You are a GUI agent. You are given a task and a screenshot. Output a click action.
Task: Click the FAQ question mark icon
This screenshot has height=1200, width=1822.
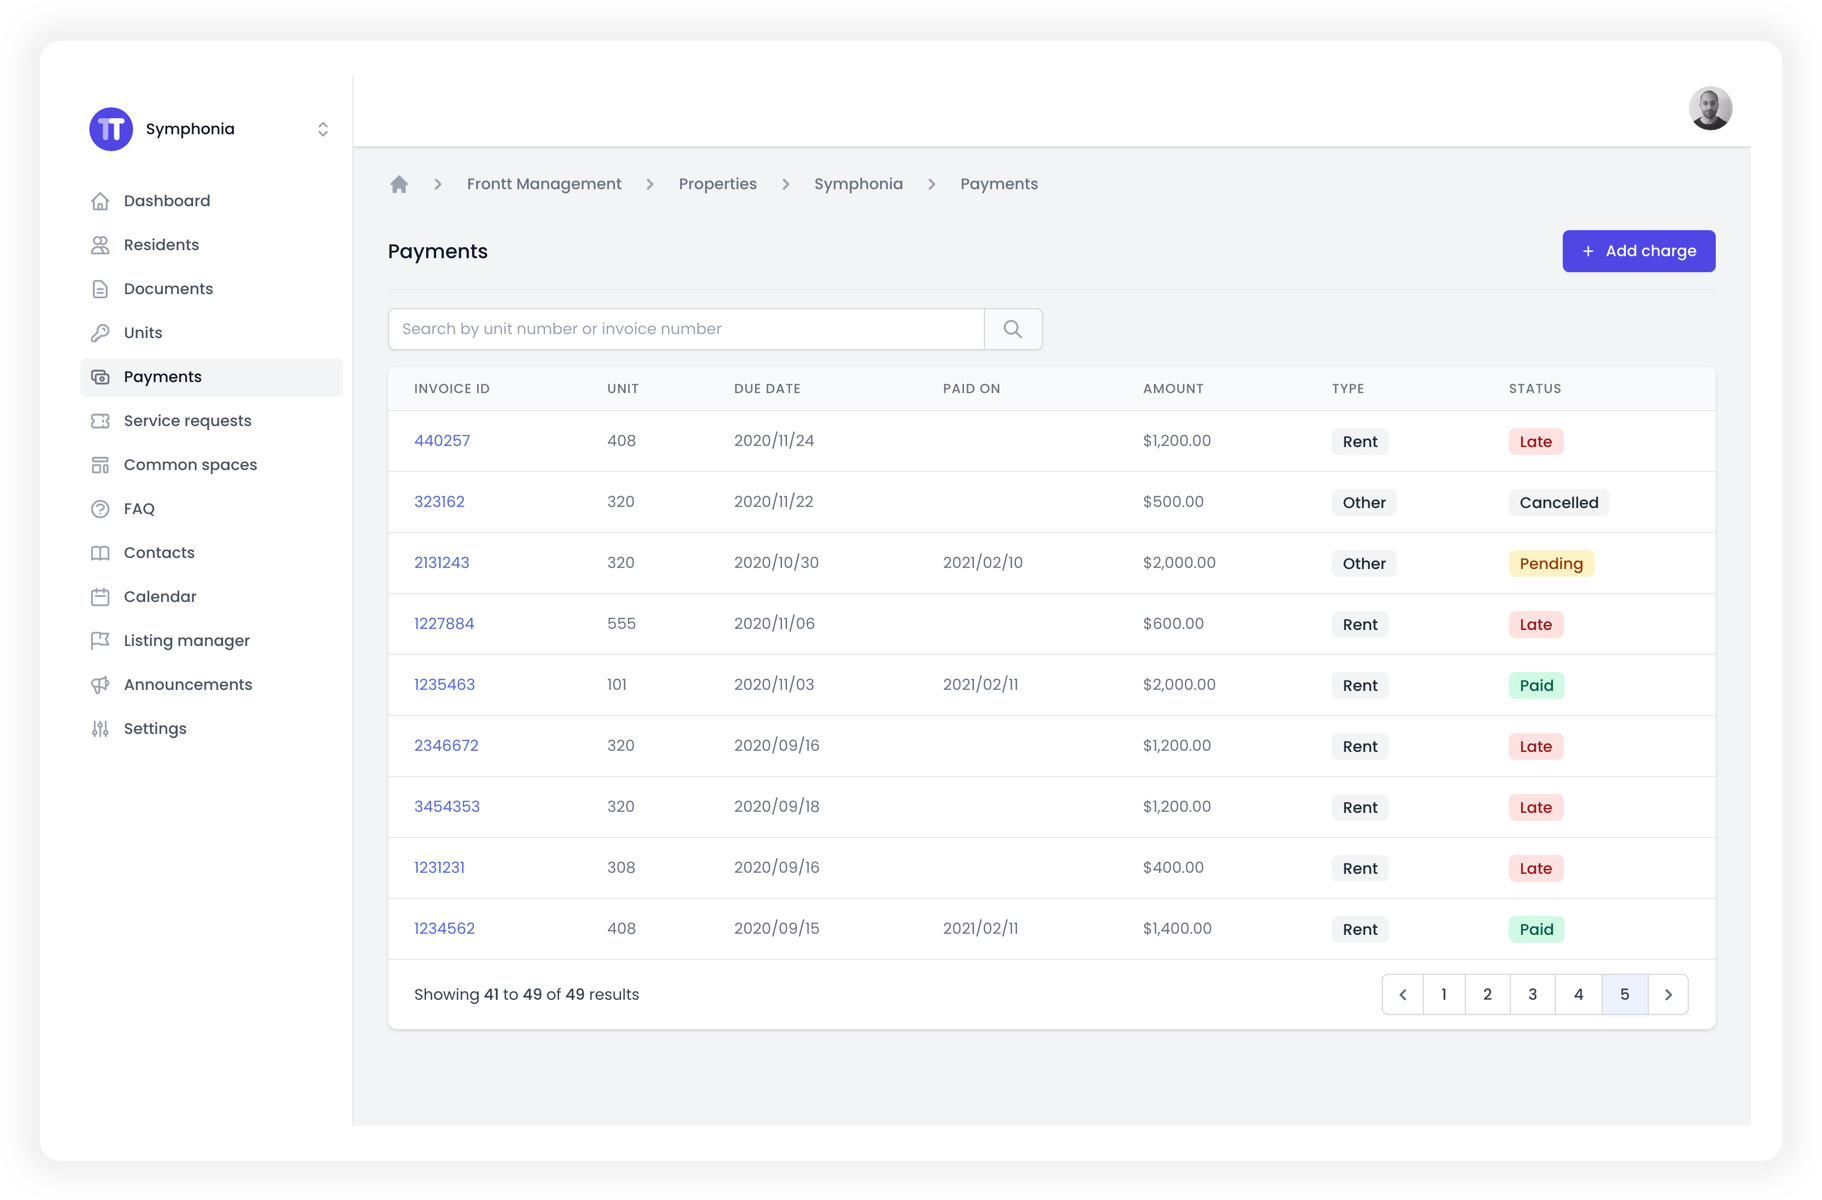100,509
